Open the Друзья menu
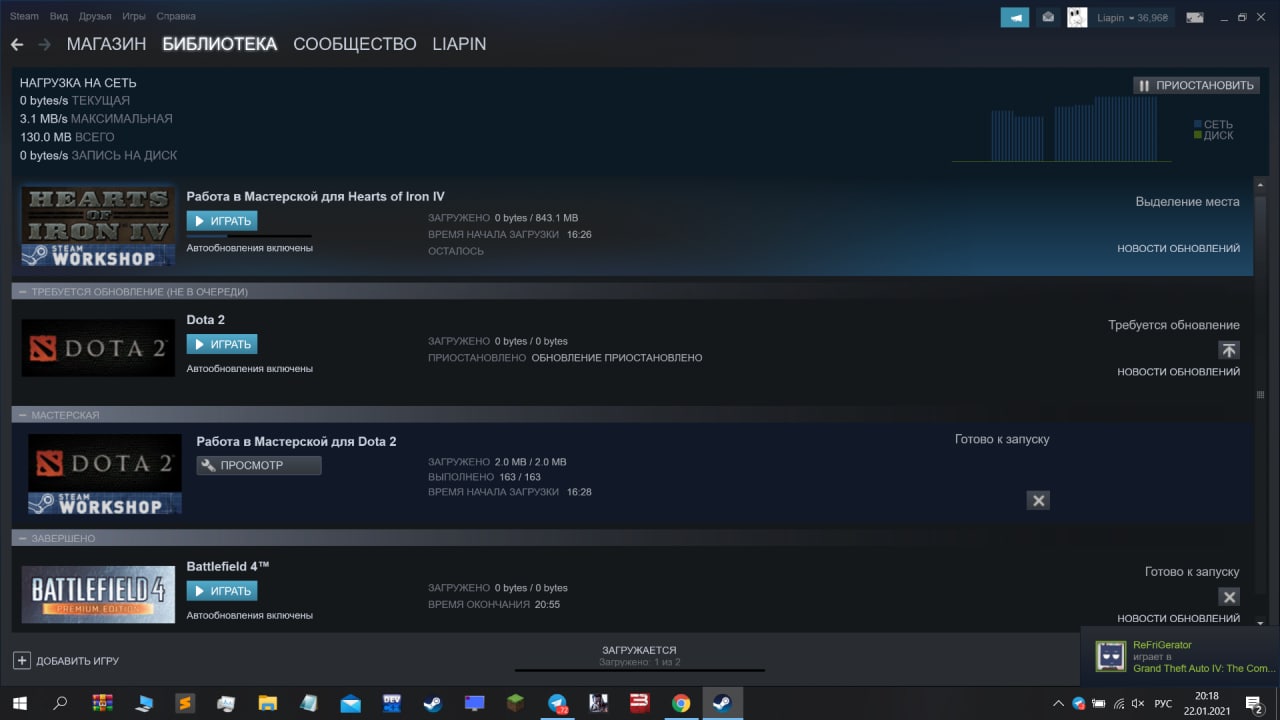This screenshot has width=1280, height=720. click(95, 16)
